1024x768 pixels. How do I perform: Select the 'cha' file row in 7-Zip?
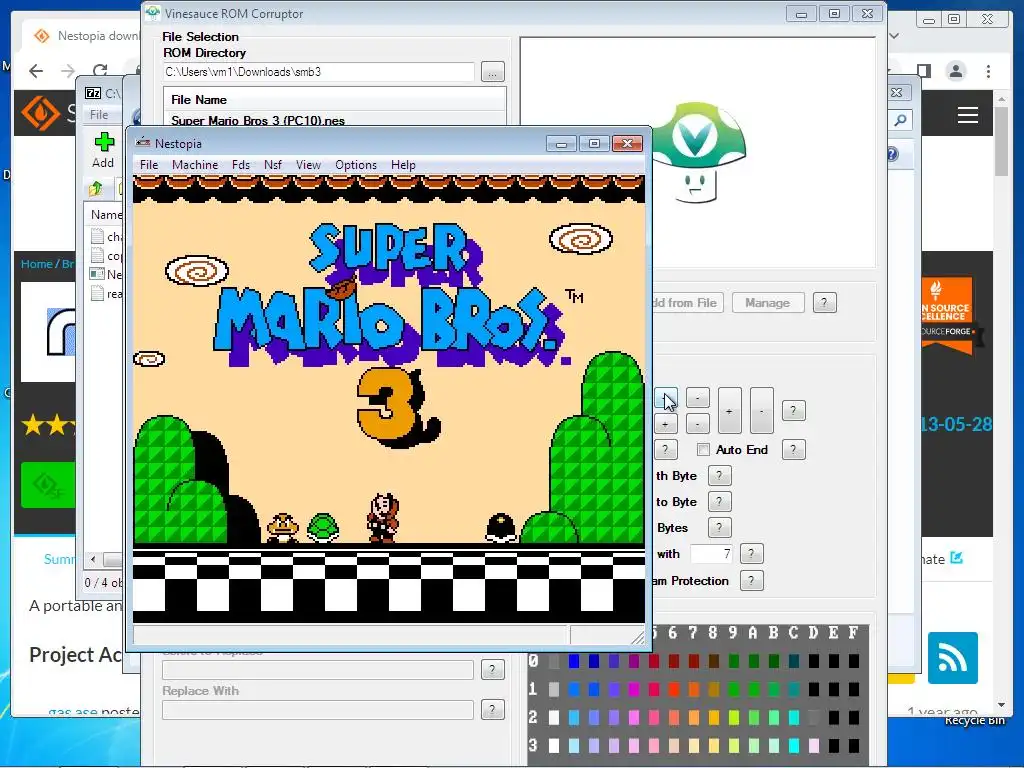coord(106,236)
